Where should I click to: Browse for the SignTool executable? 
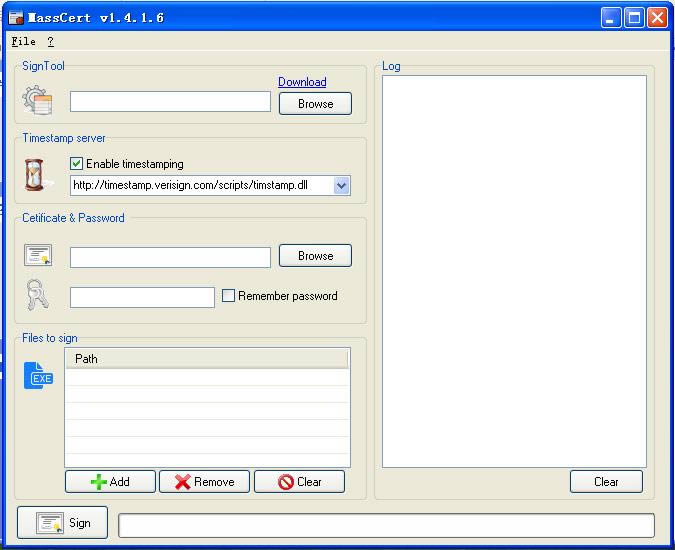pyautogui.click(x=315, y=103)
